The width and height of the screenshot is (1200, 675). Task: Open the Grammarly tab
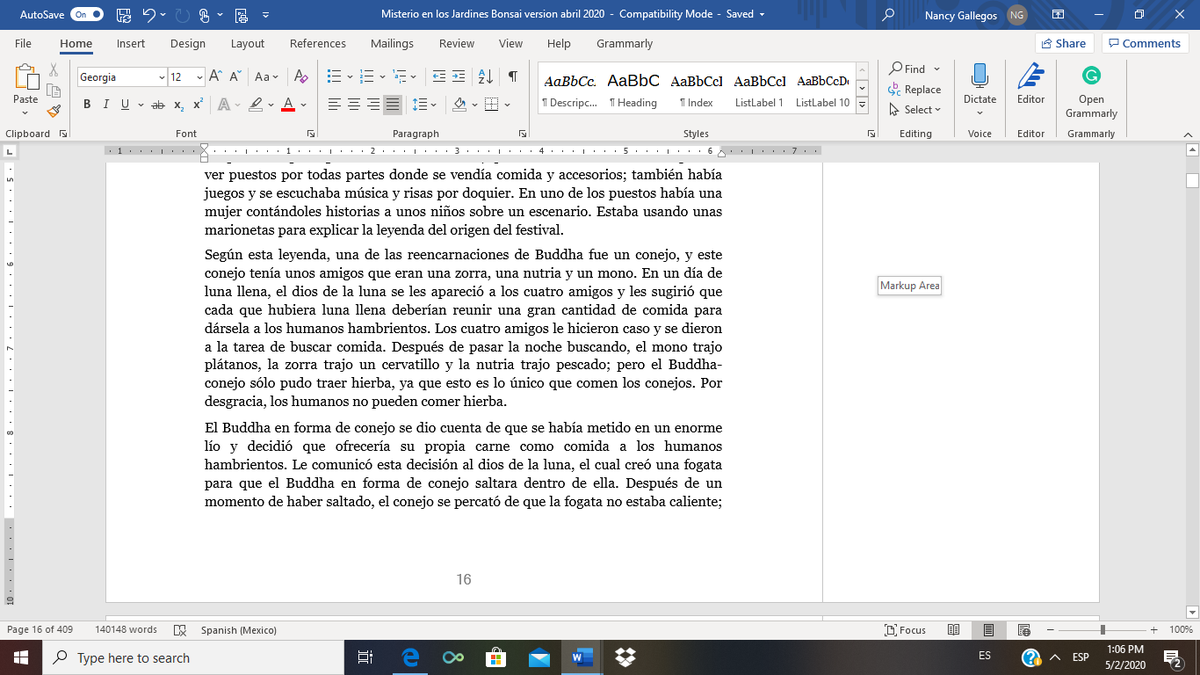tap(624, 43)
